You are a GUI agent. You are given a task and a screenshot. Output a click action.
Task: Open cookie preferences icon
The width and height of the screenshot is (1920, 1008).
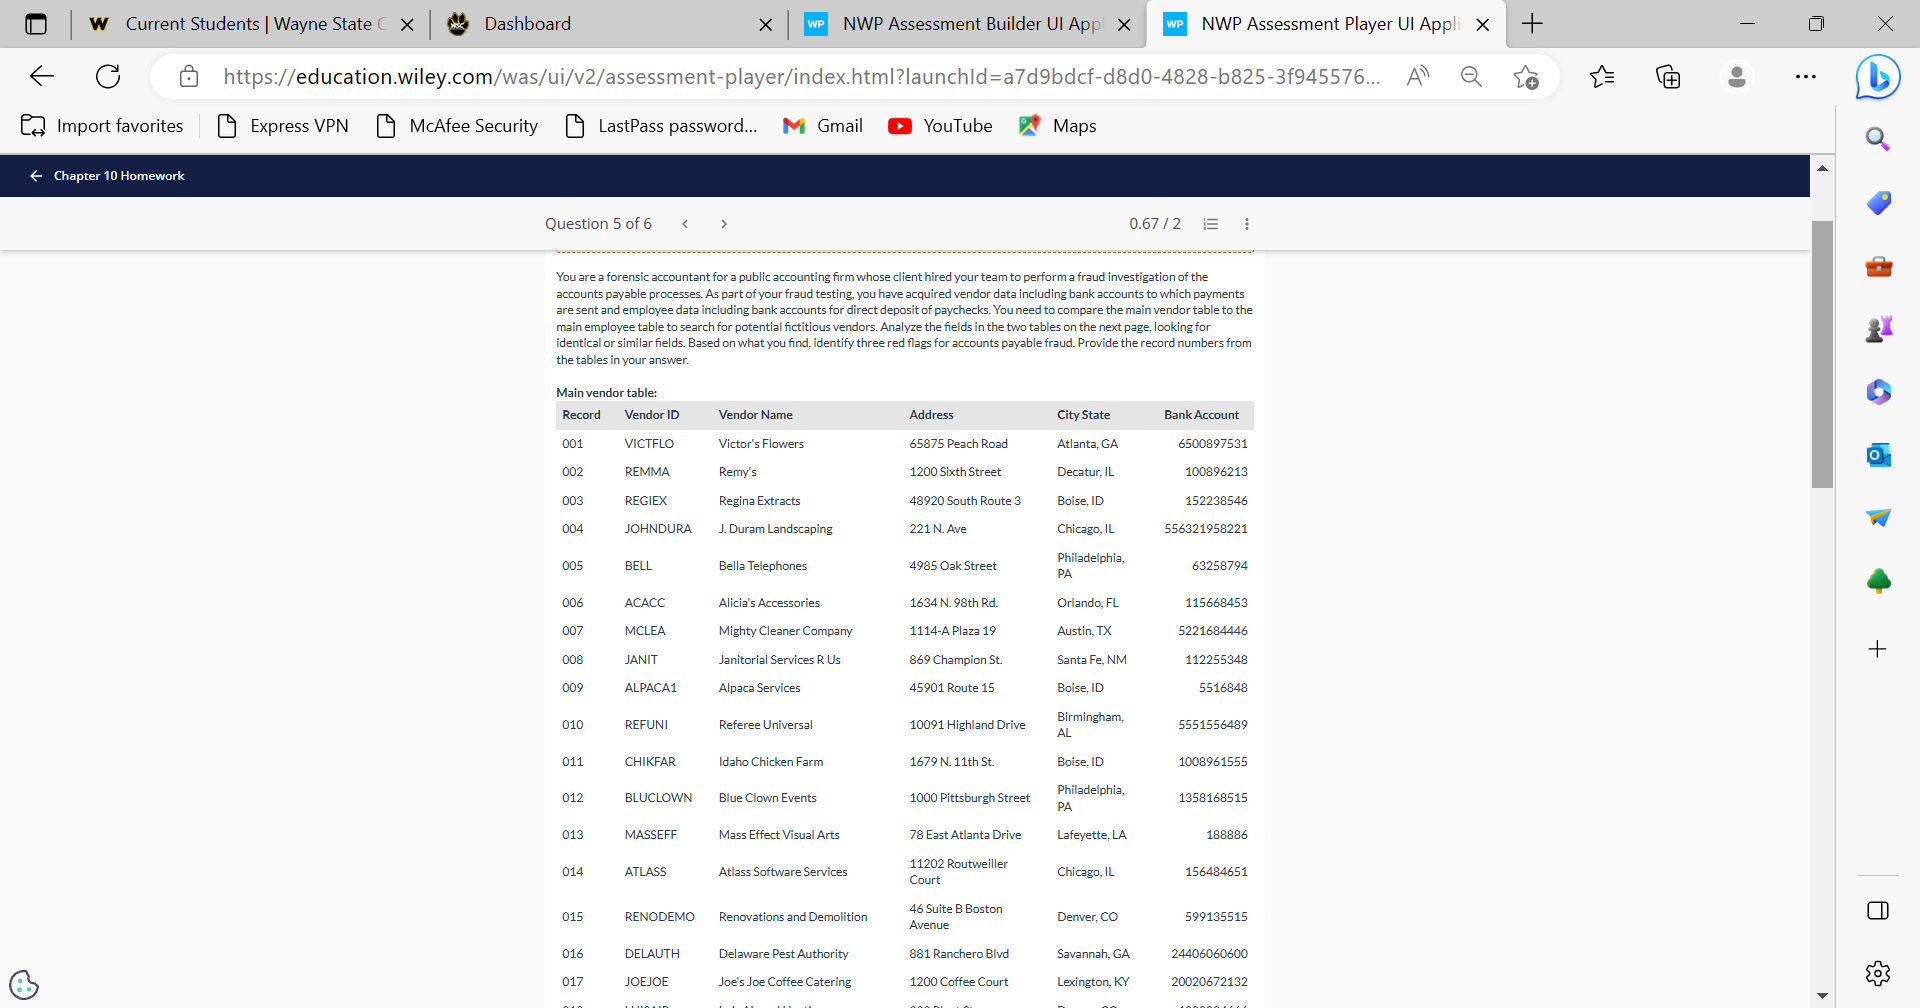coord(24,985)
